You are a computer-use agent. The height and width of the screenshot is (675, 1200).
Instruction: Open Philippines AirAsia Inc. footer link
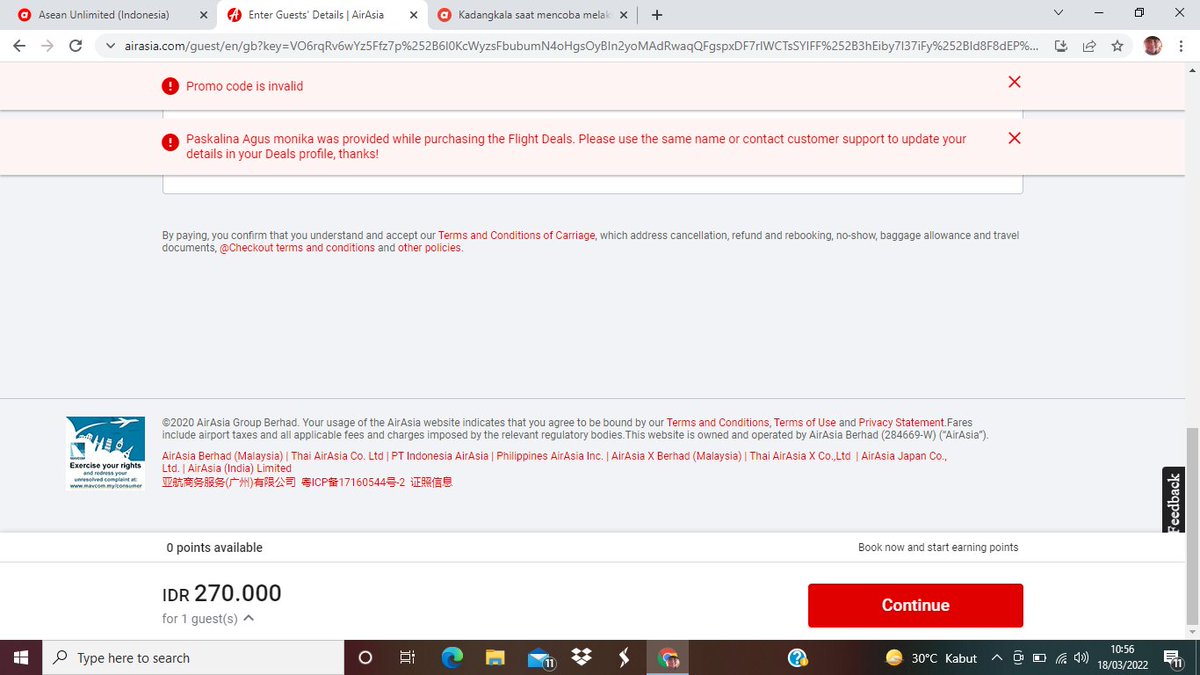(550, 456)
